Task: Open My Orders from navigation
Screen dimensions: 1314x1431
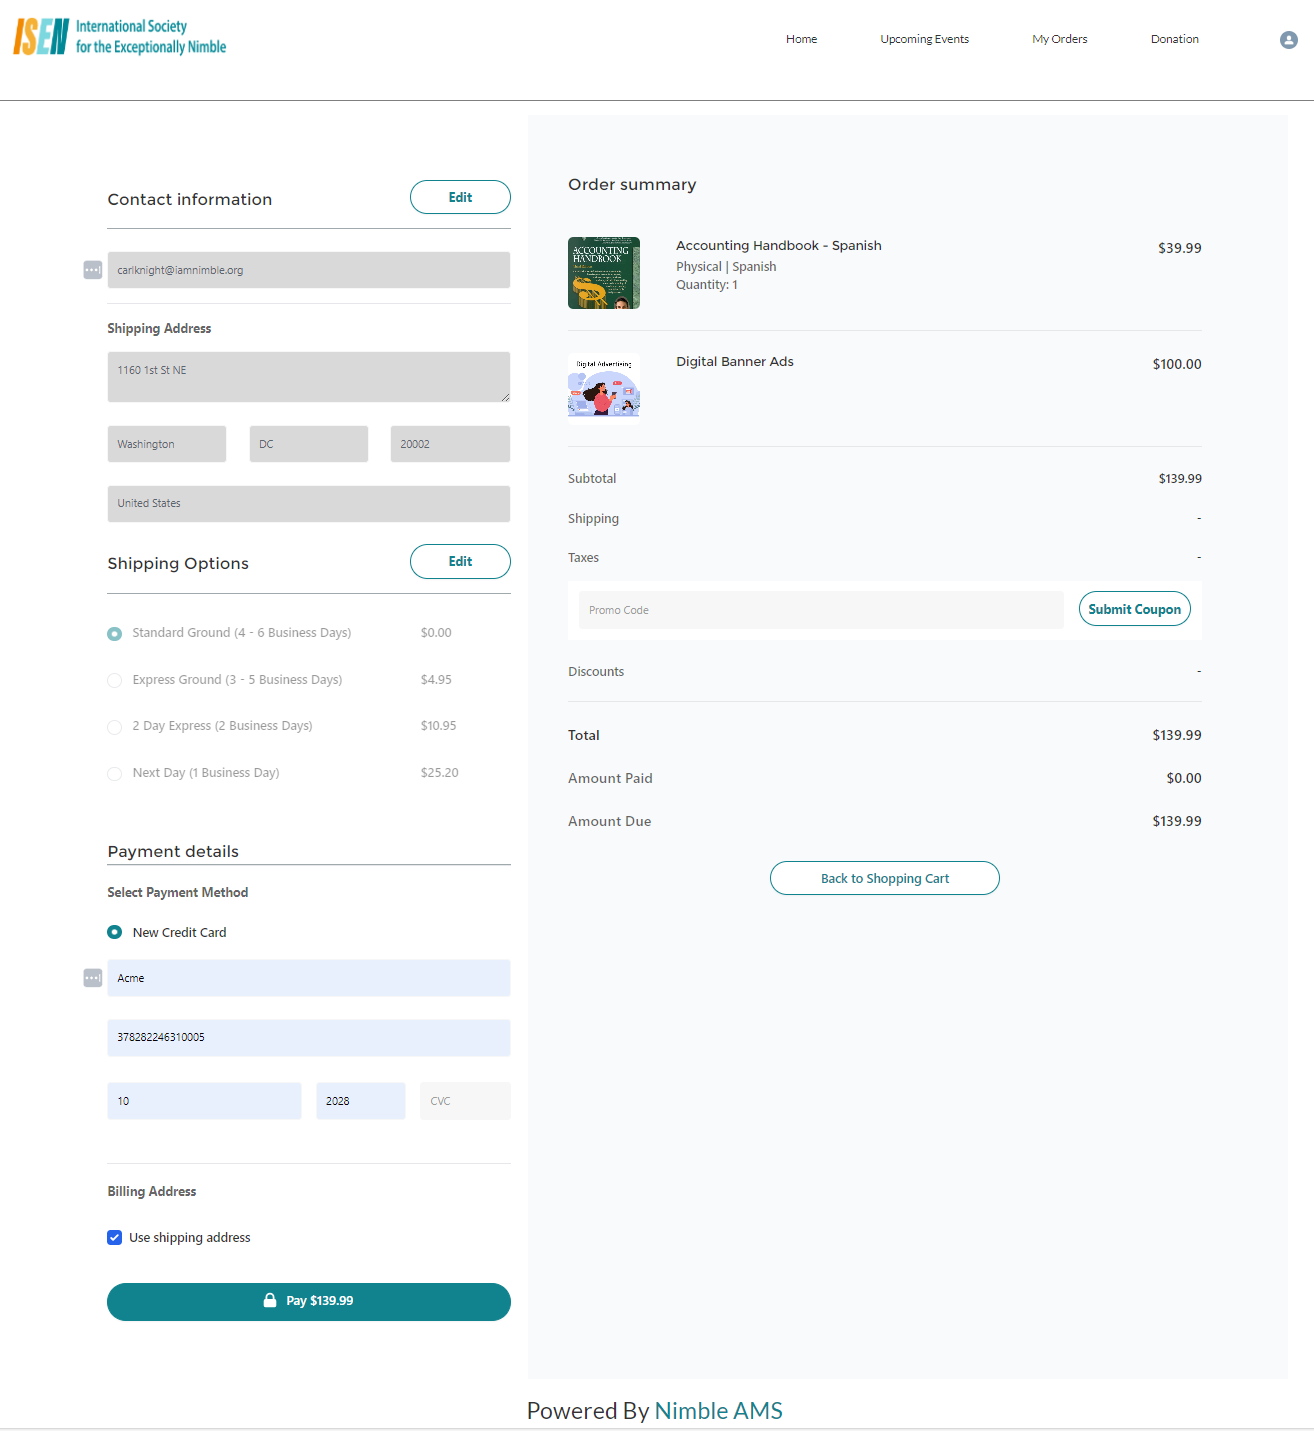Action: 1059,40
